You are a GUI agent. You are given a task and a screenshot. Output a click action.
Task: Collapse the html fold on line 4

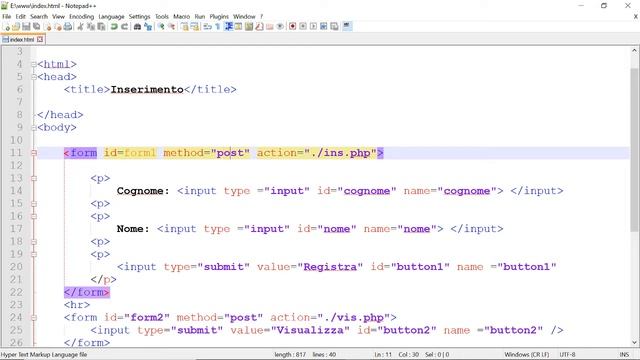34,64
